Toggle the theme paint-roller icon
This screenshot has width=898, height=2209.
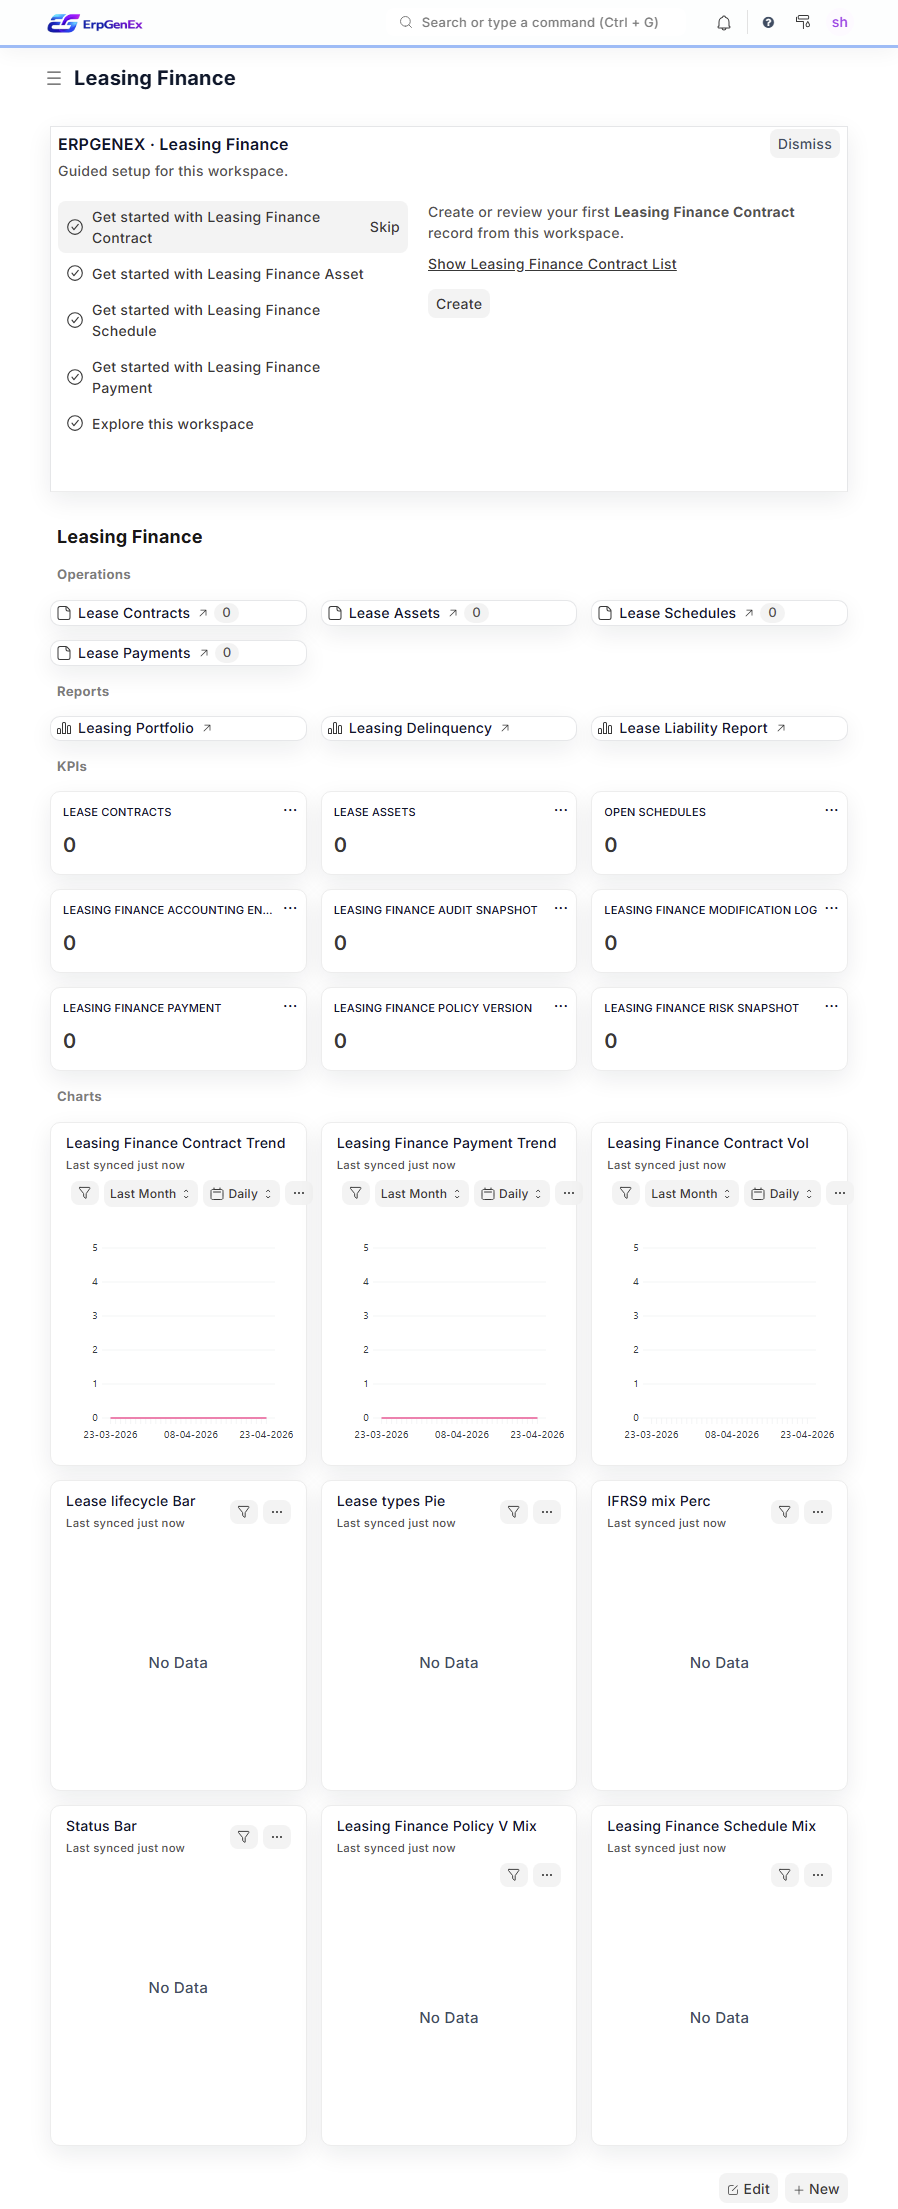click(803, 22)
